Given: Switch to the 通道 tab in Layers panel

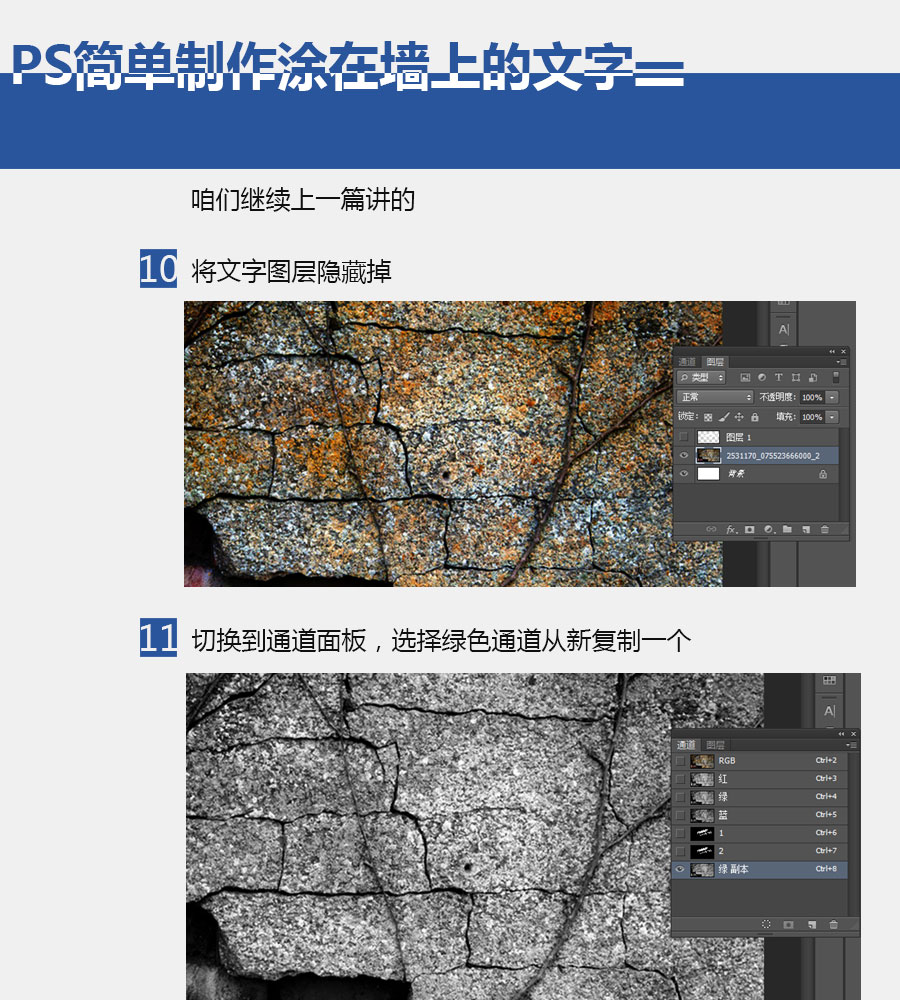Looking at the screenshot, I should [x=686, y=362].
